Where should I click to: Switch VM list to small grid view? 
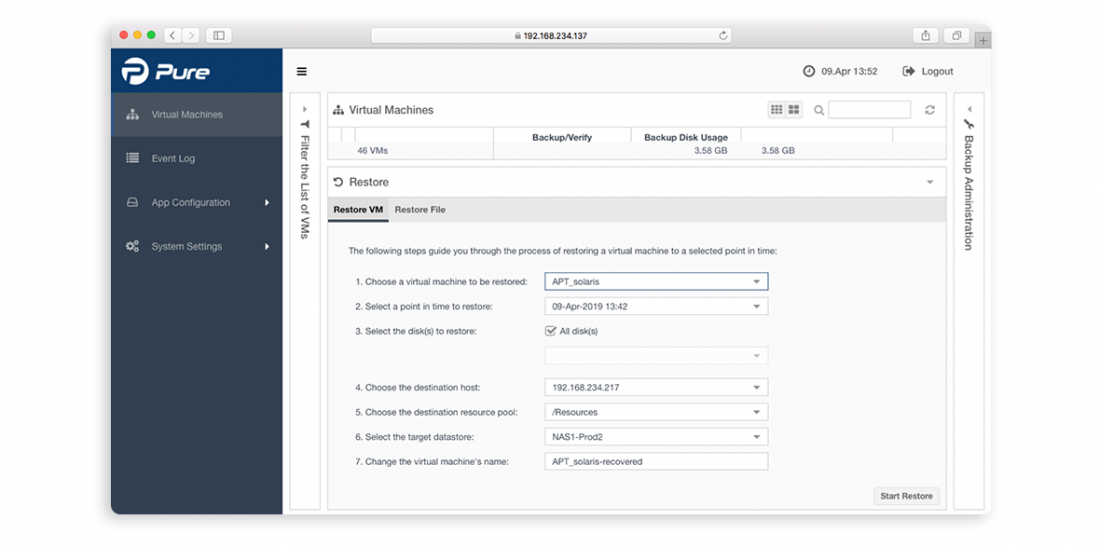click(777, 109)
